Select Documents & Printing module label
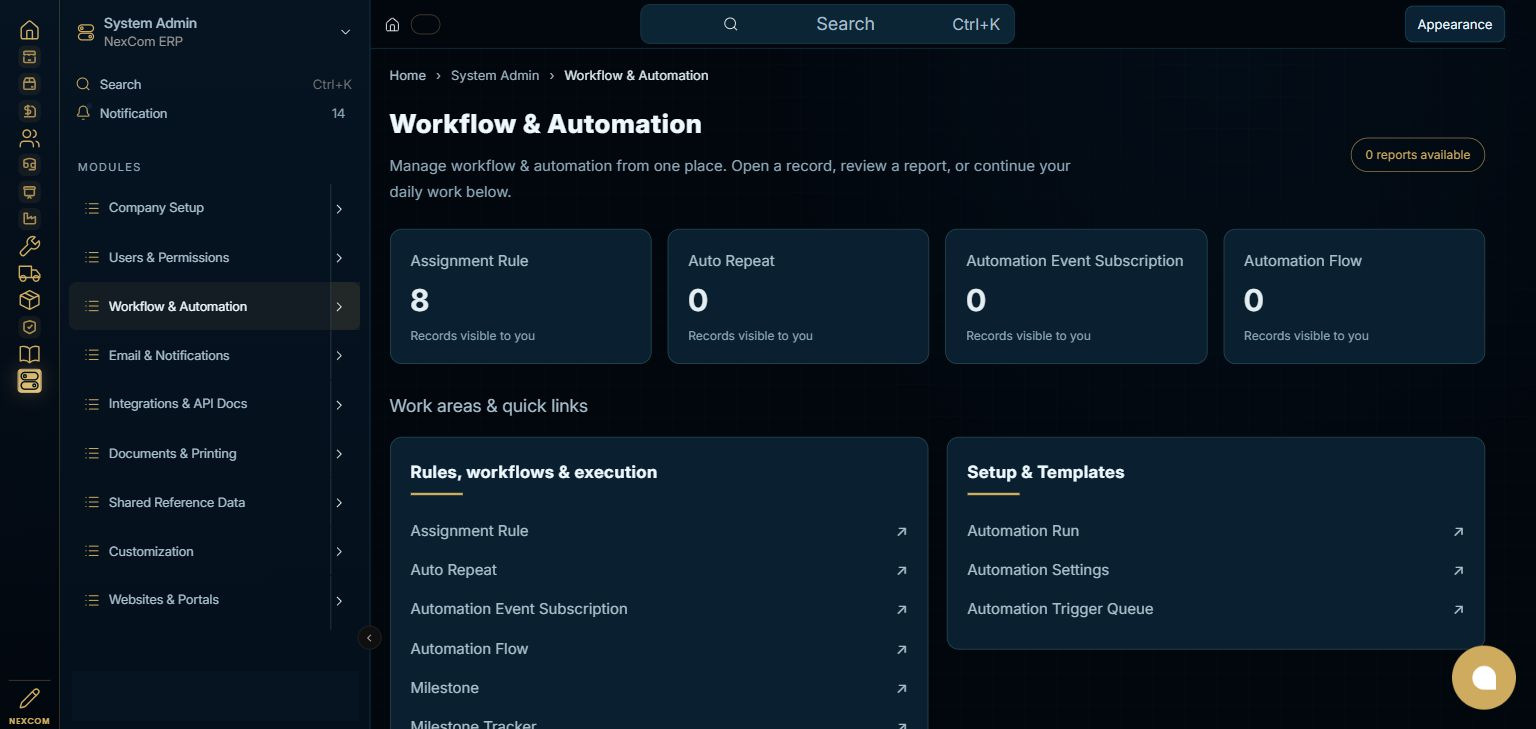The image size is (1536, 729). pos(173,454)
